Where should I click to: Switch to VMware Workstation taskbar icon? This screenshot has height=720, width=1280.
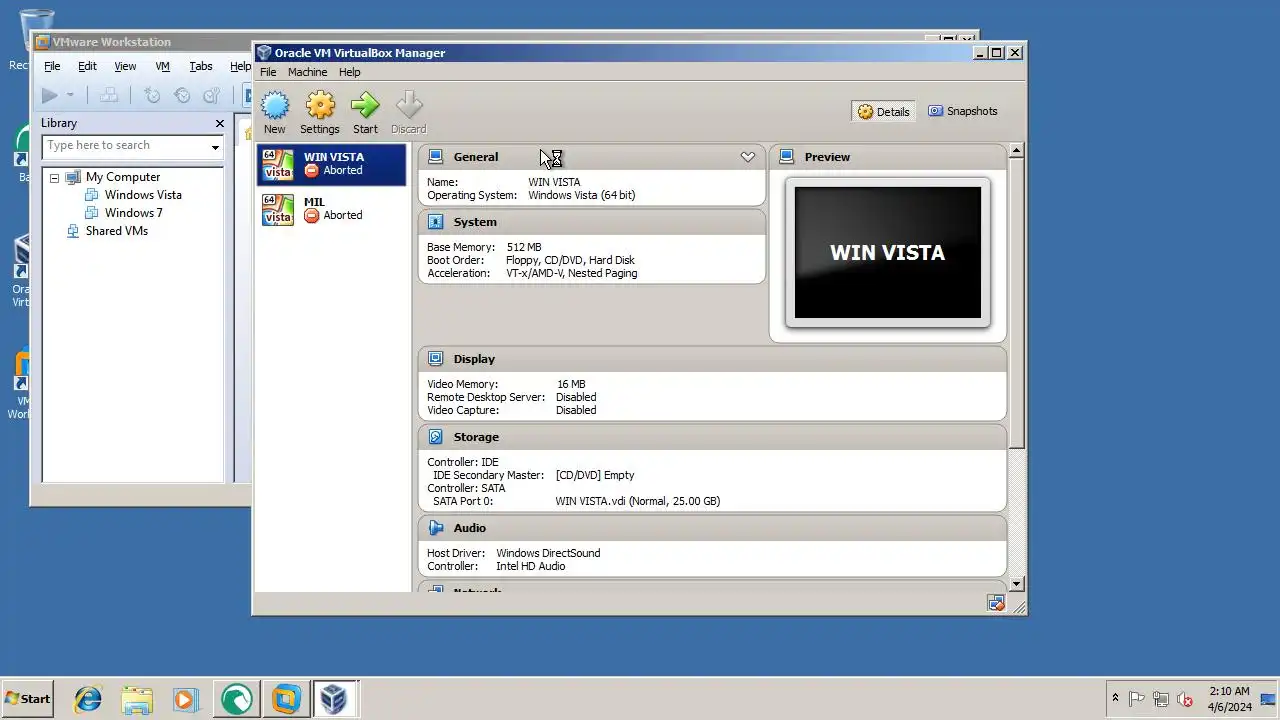point(285,699)
